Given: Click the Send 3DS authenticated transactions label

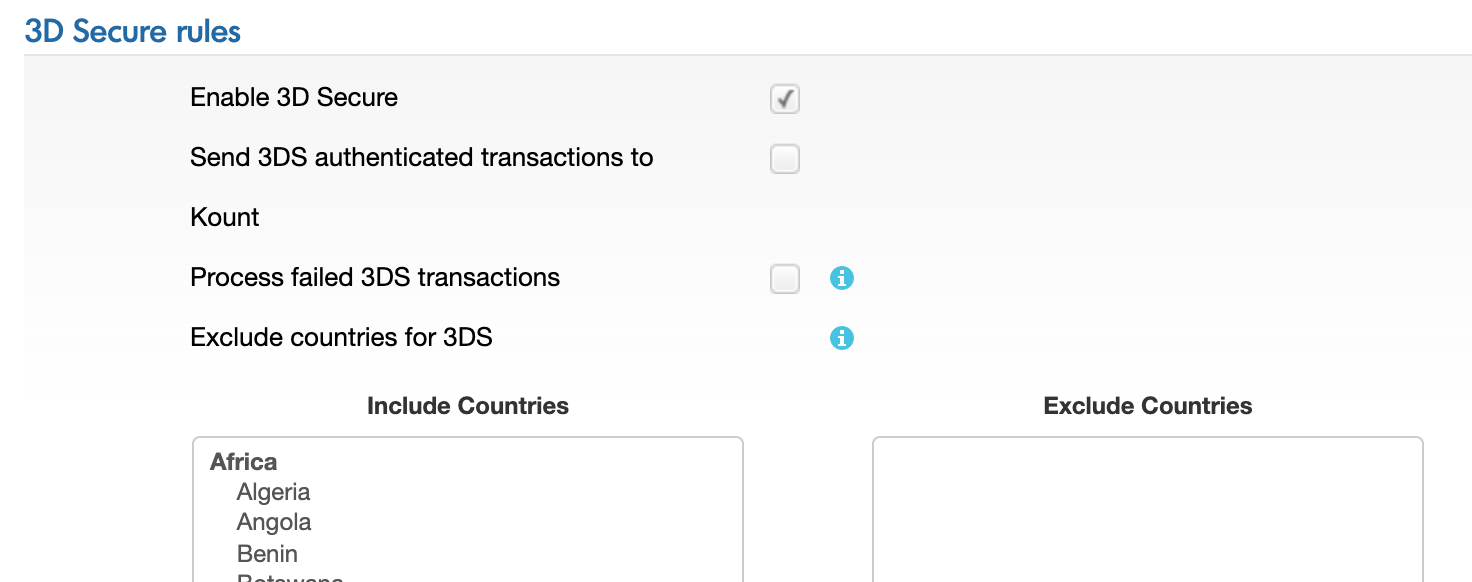Looking at the screenshot, I should click(421, 158).
